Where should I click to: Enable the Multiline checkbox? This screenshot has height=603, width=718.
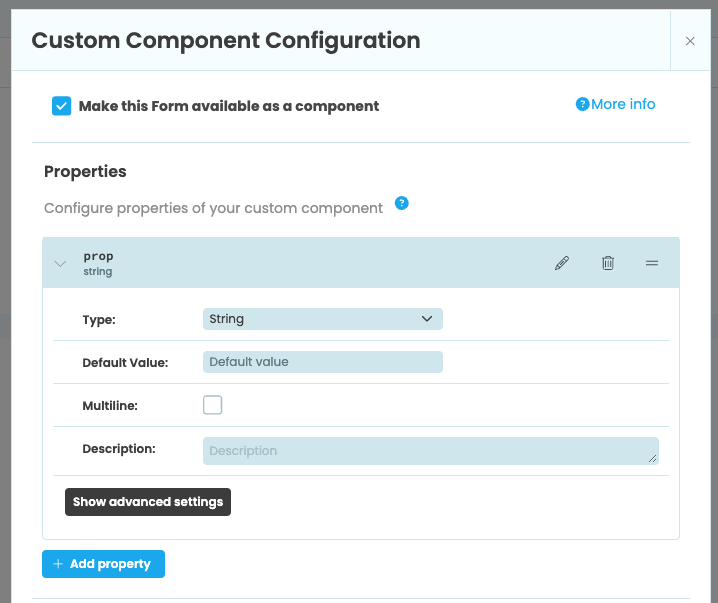click(212, 405)
